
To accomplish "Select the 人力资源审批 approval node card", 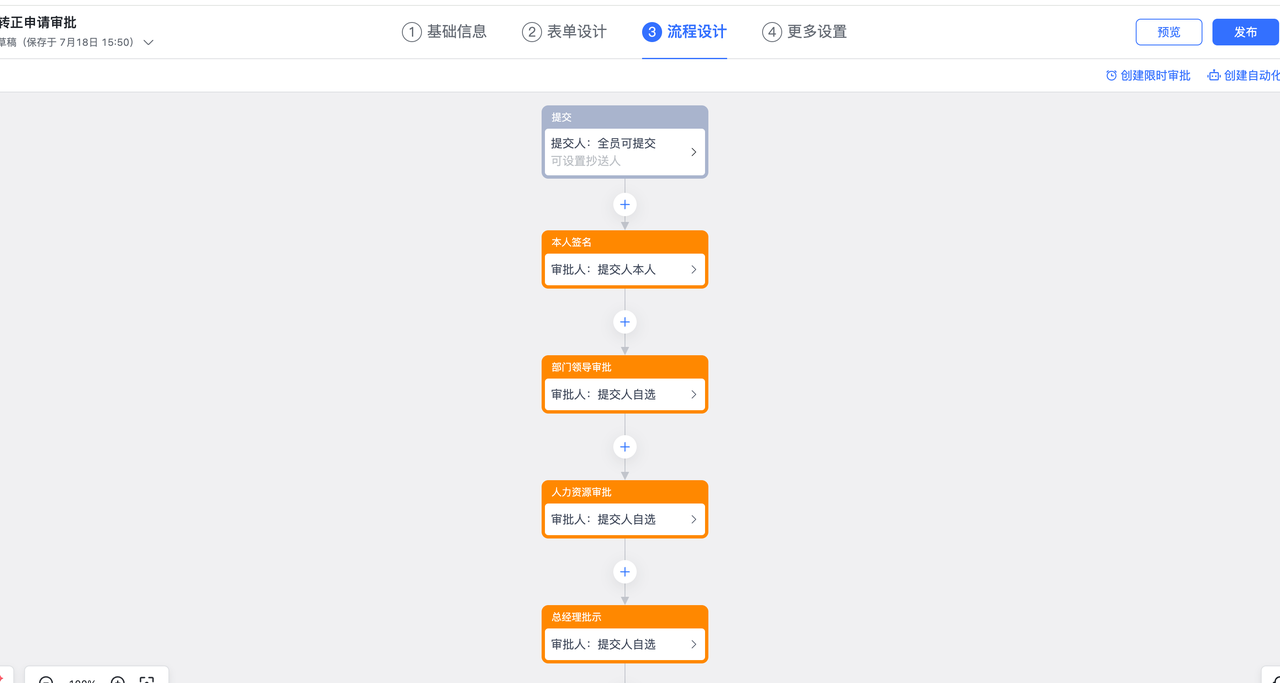I will 624,509.
